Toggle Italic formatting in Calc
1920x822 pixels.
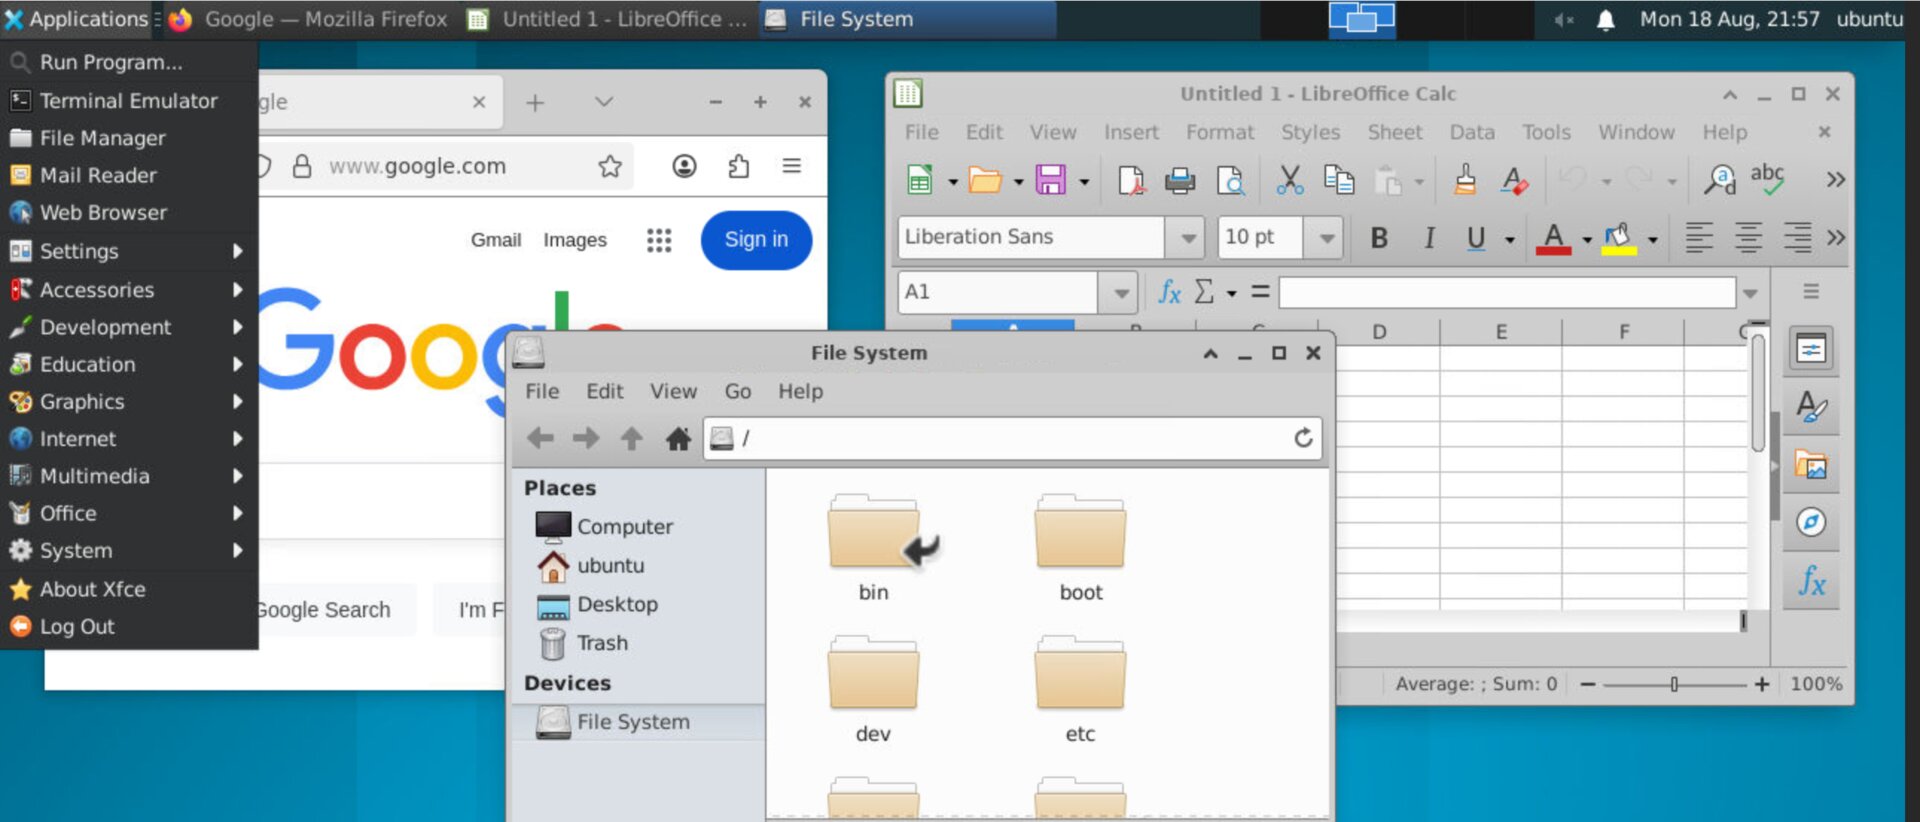[1429, 238]
